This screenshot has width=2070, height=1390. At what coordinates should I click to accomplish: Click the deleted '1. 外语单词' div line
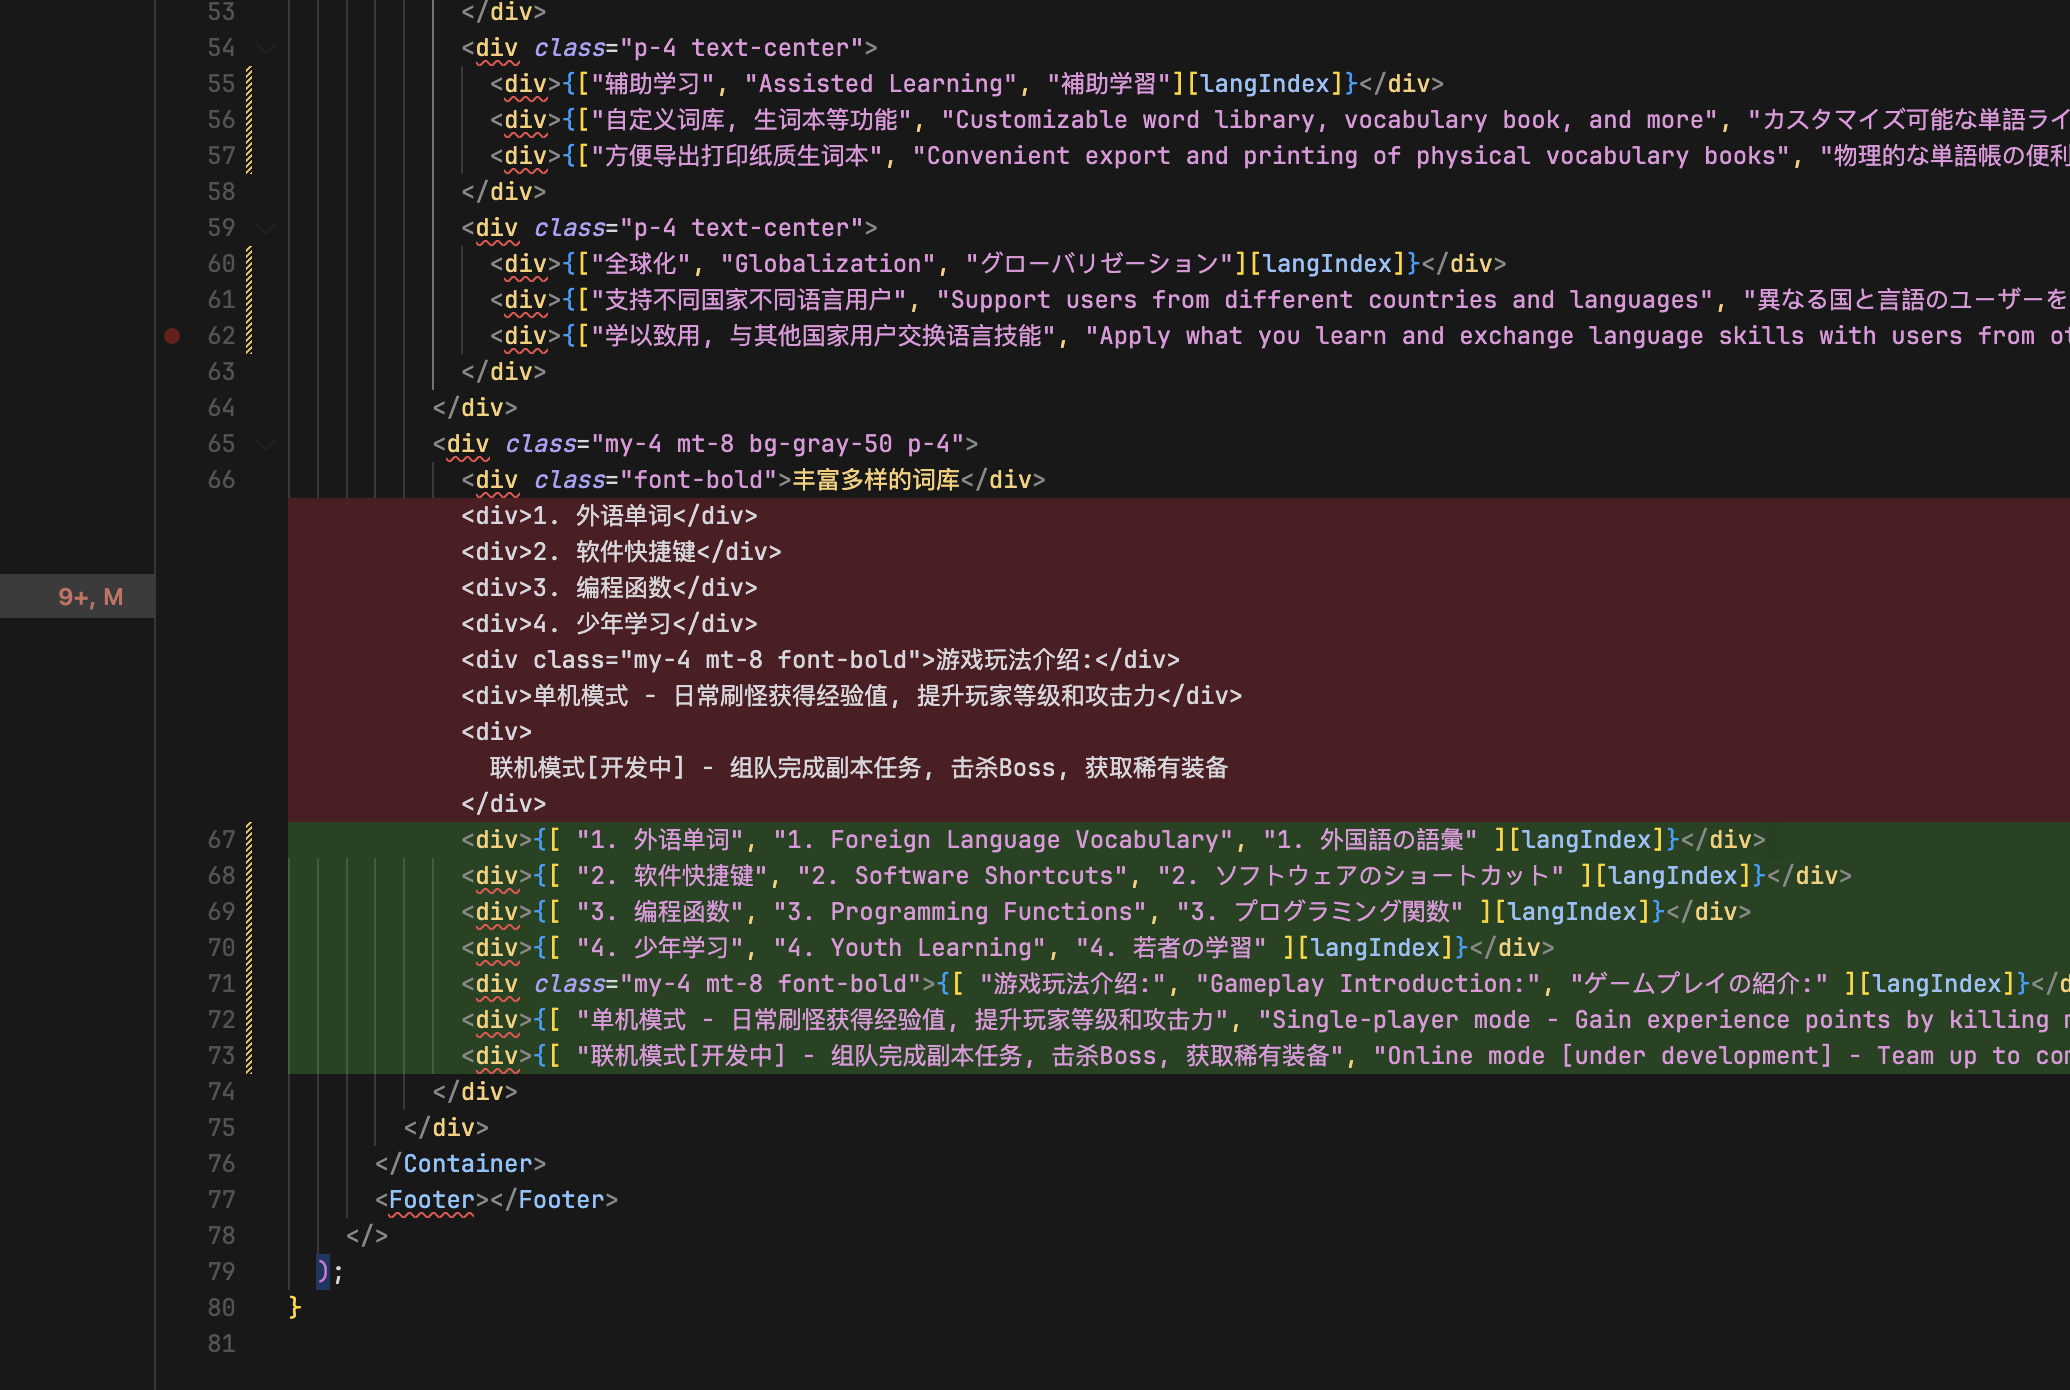(x=609, y=516)
